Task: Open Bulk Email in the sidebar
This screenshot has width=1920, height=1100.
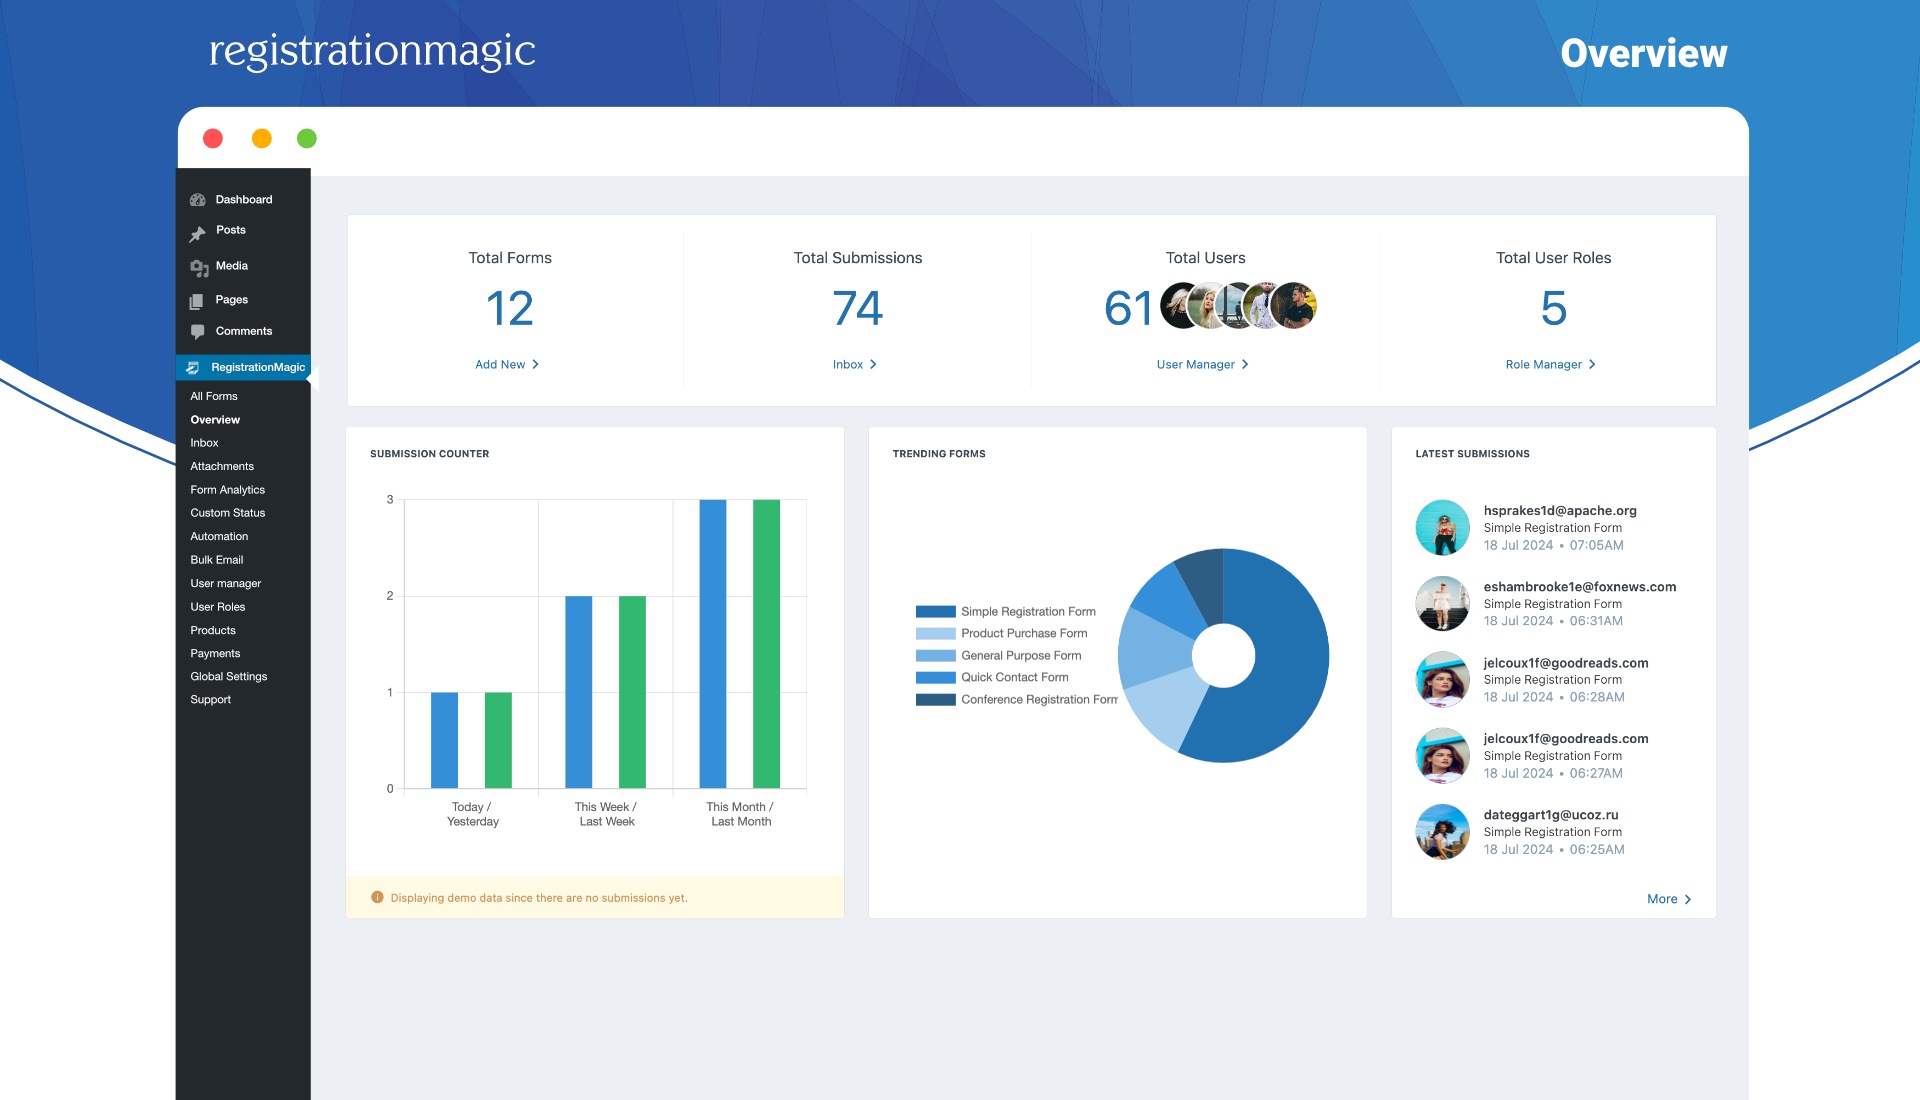Action: [x=216, y=560]
